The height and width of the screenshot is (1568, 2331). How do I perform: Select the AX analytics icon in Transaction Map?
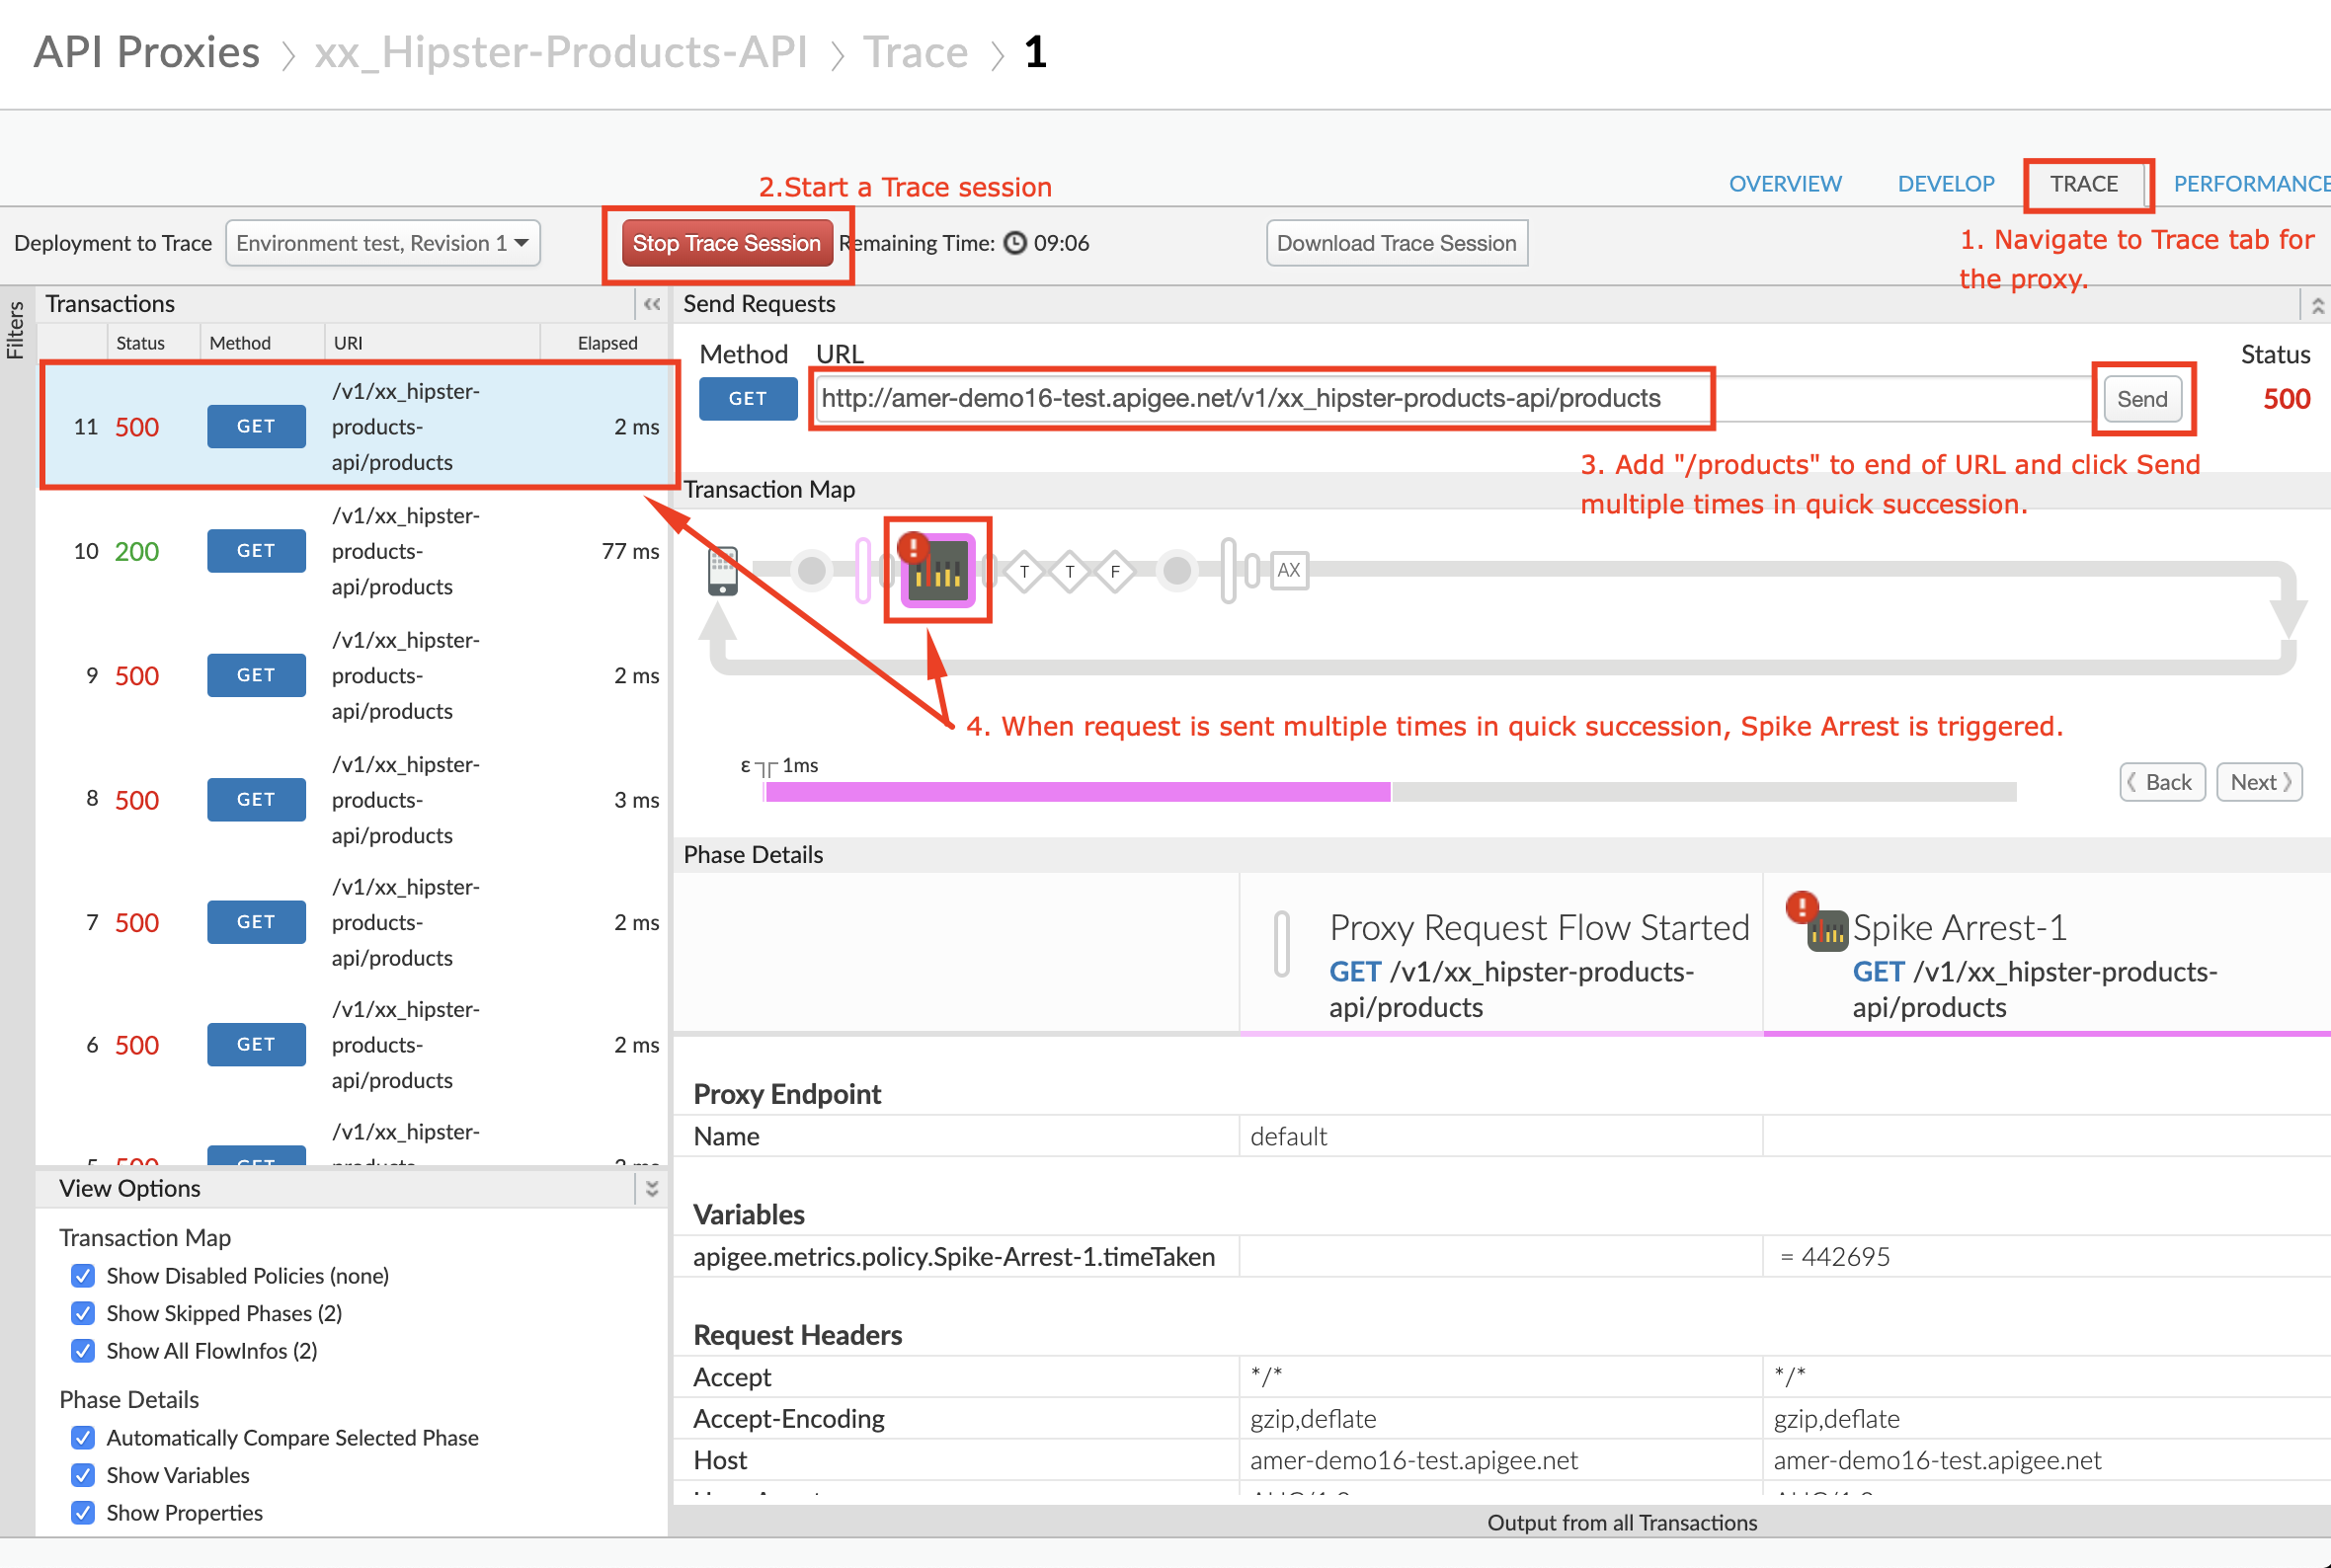point(1289,570)
